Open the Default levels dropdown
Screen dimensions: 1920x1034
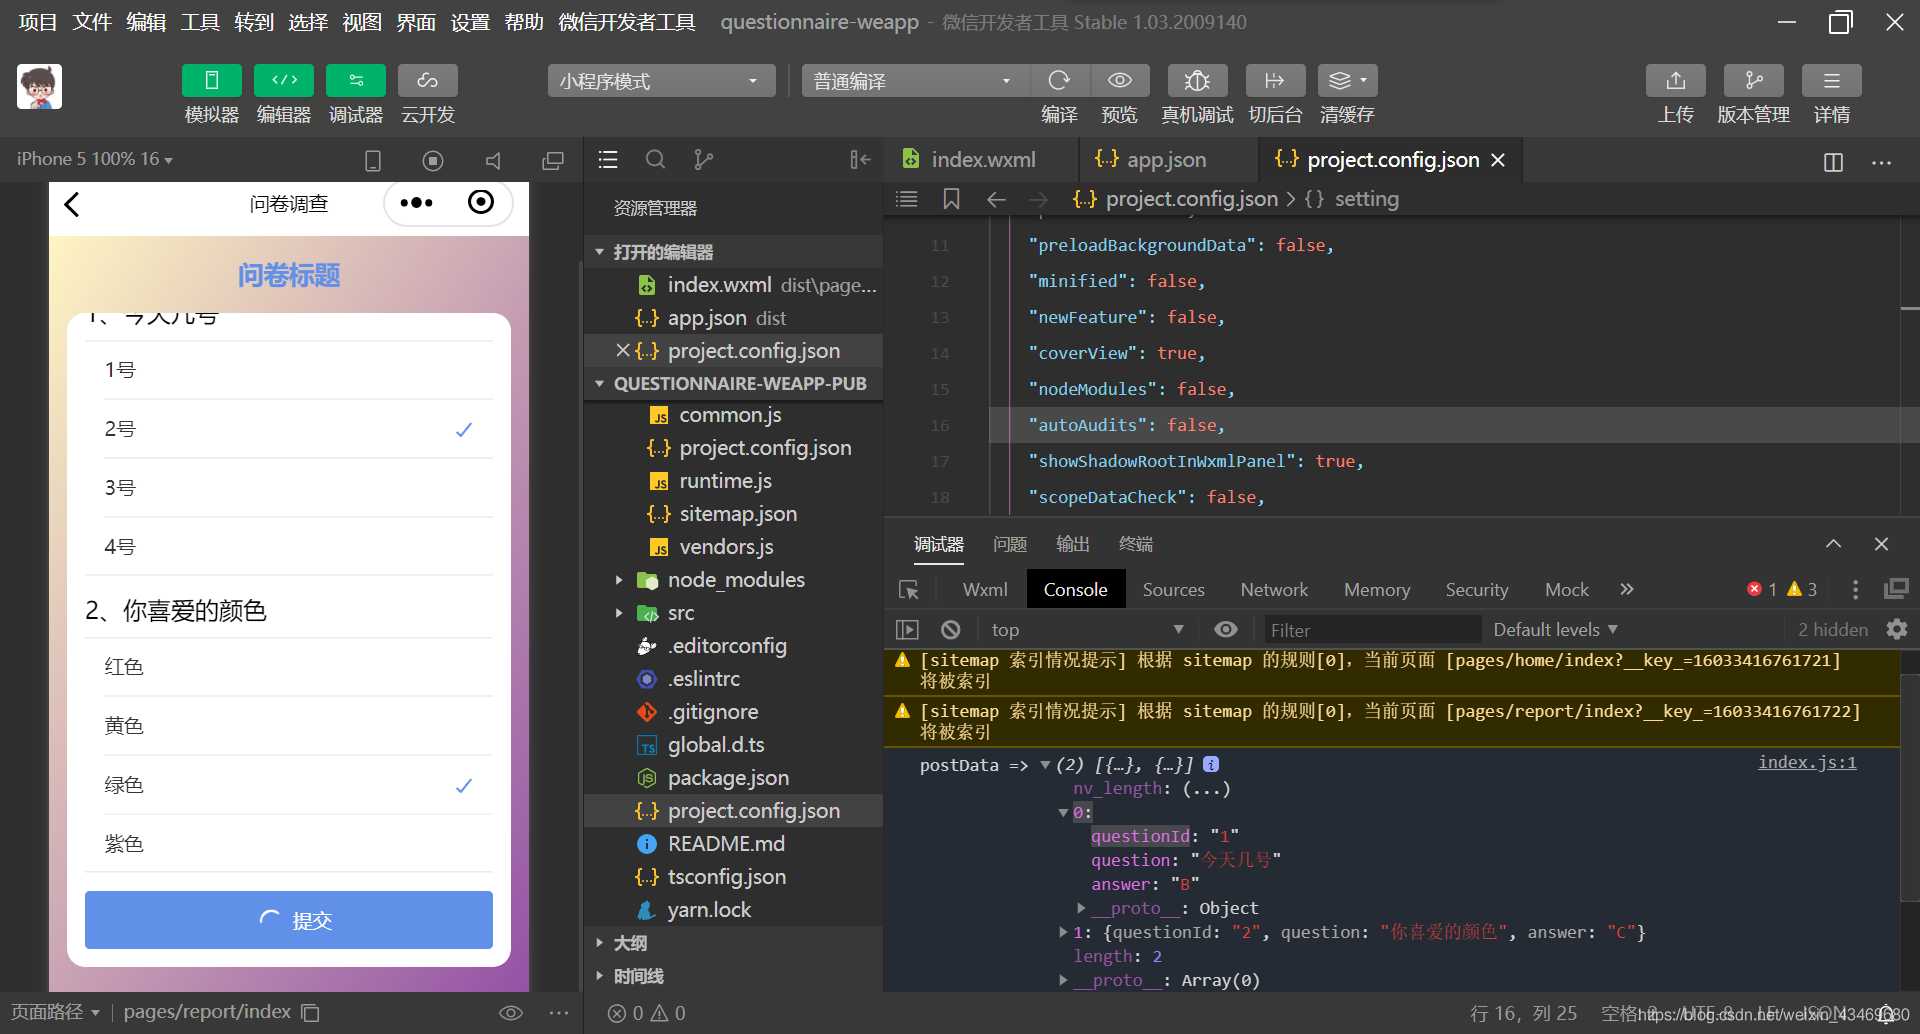pos(1555,630)
